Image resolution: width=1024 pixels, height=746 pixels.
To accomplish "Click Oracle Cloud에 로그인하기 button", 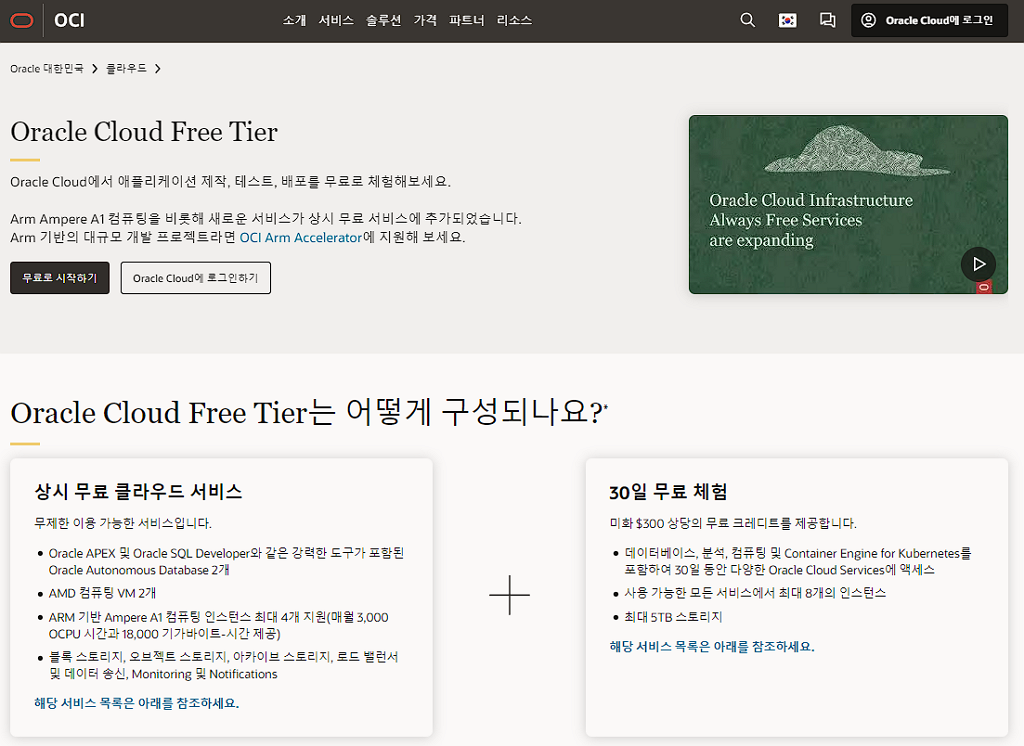I will 195,278.
